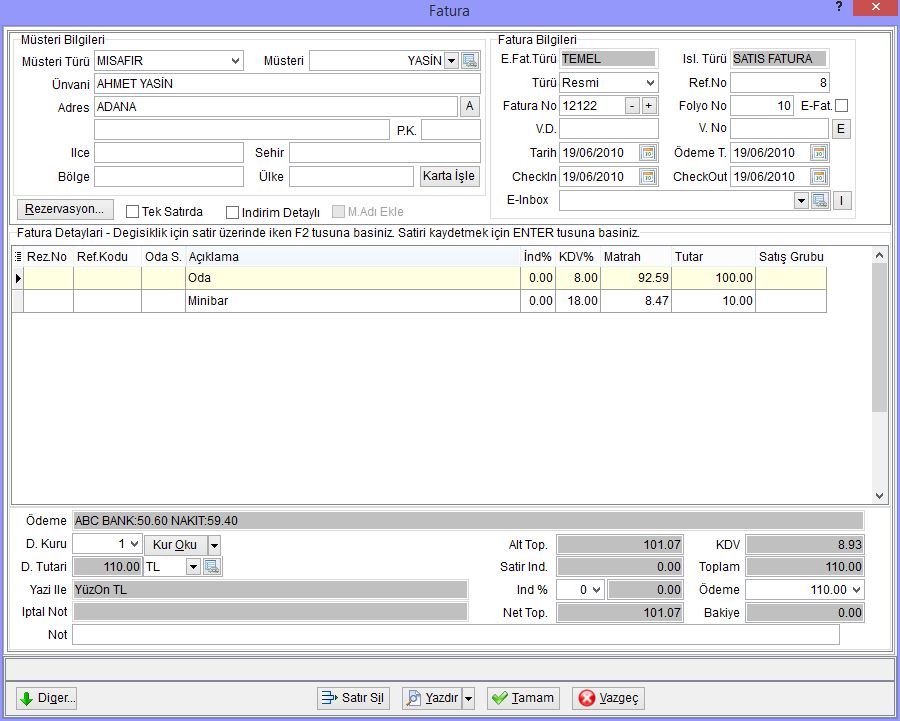Click Satır Sil to delete row
The width and height of the screenshot is (900, 721).
tap(354, 698)
